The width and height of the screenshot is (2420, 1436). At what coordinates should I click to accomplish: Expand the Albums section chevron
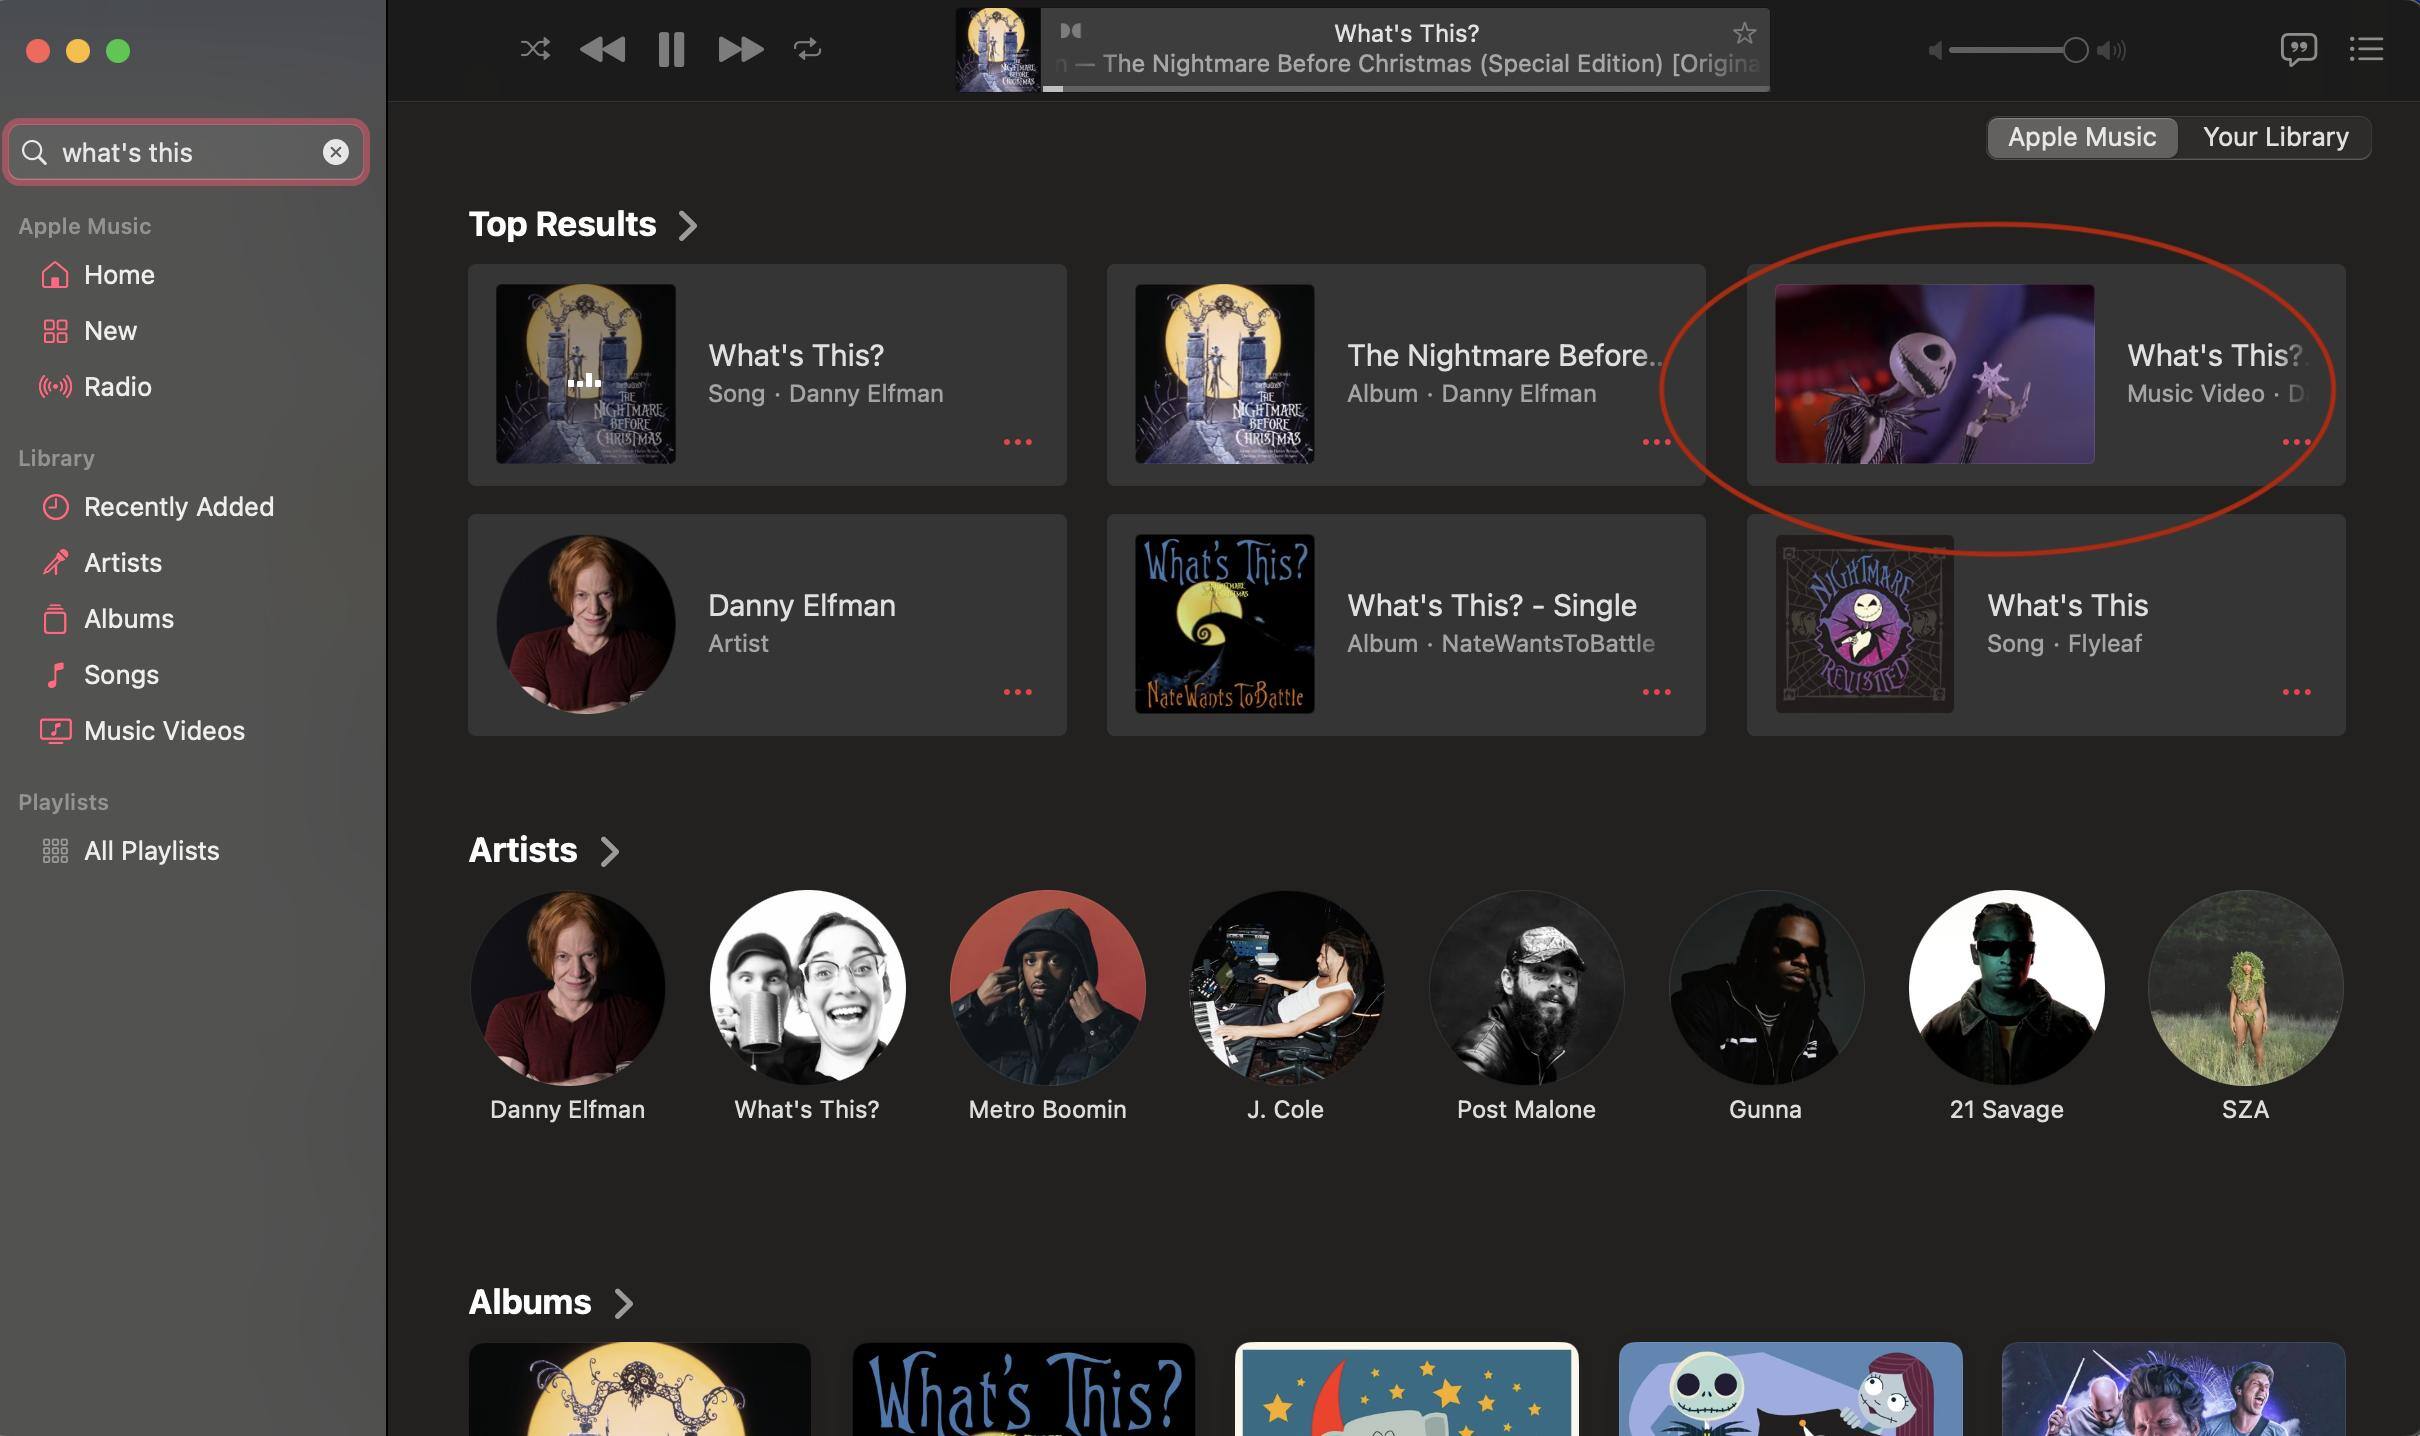(x=623, y=1303)
